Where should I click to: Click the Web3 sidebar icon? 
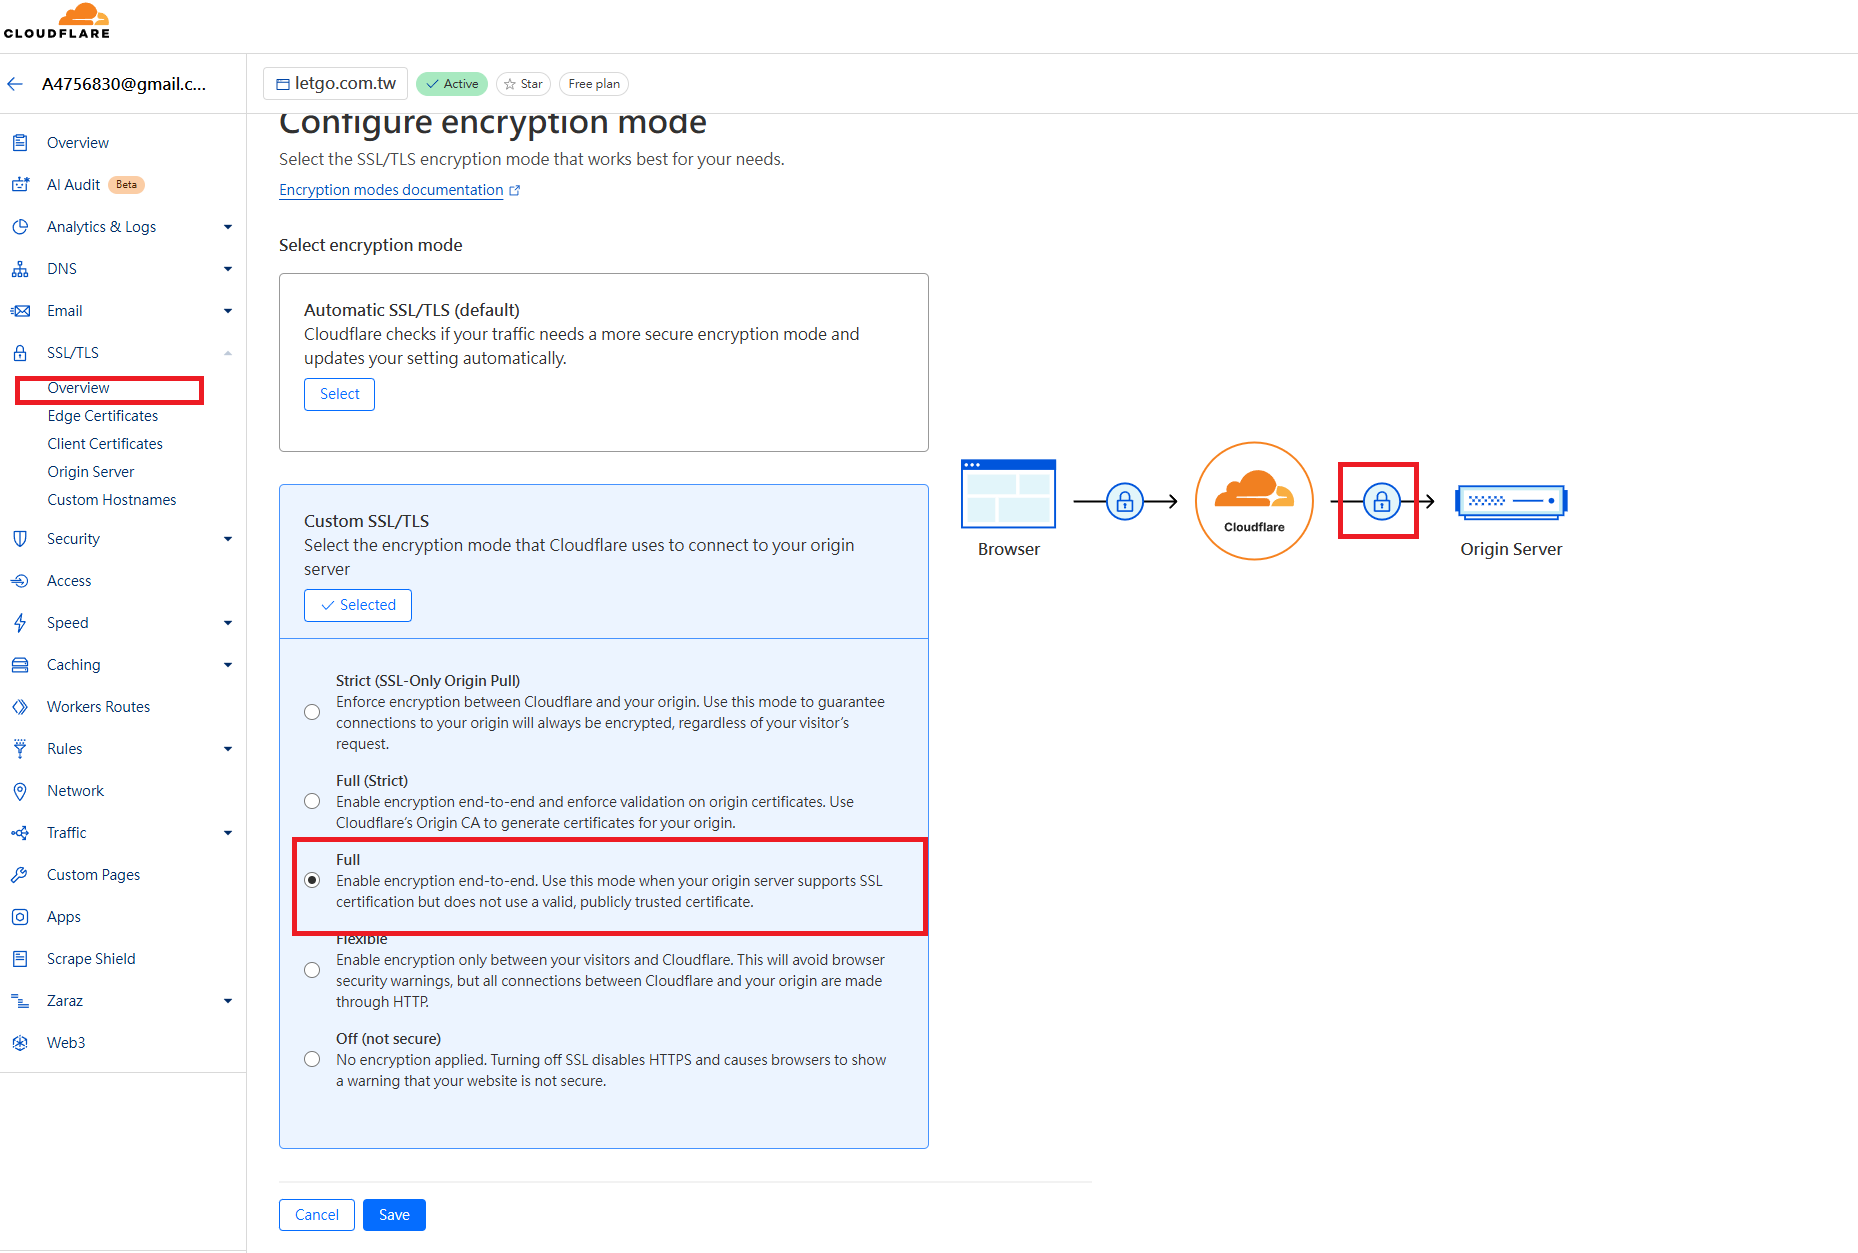[21, 1042]
